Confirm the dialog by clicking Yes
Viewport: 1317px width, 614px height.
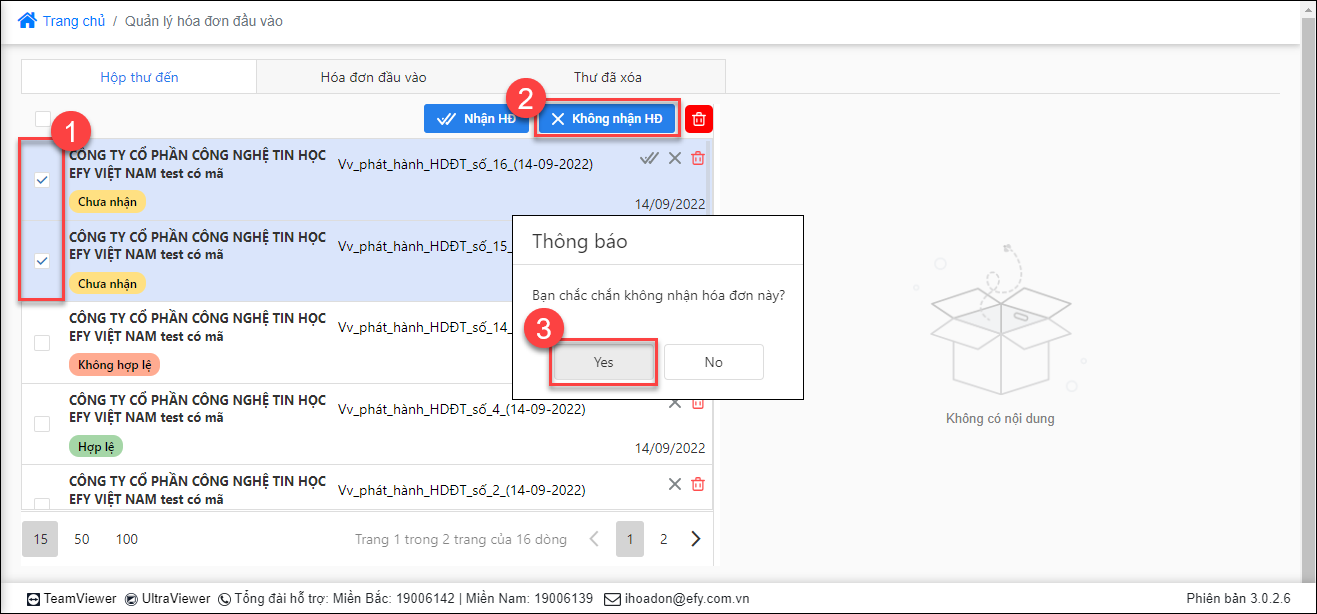point(603,362)
